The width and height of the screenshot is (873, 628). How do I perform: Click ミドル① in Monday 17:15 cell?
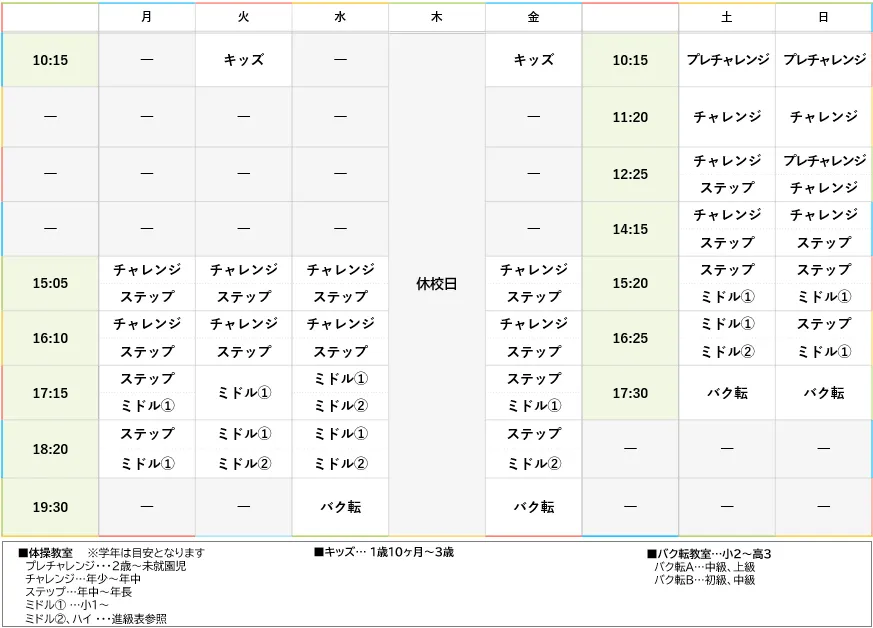pos(145,406)
